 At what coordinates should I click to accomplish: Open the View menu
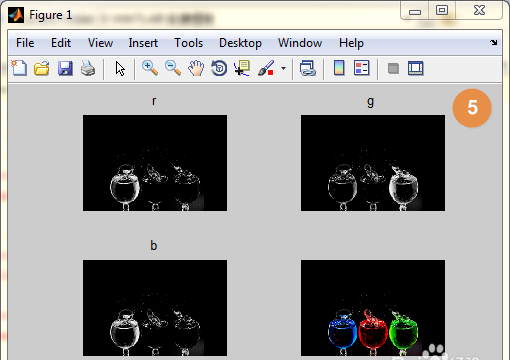100,43
